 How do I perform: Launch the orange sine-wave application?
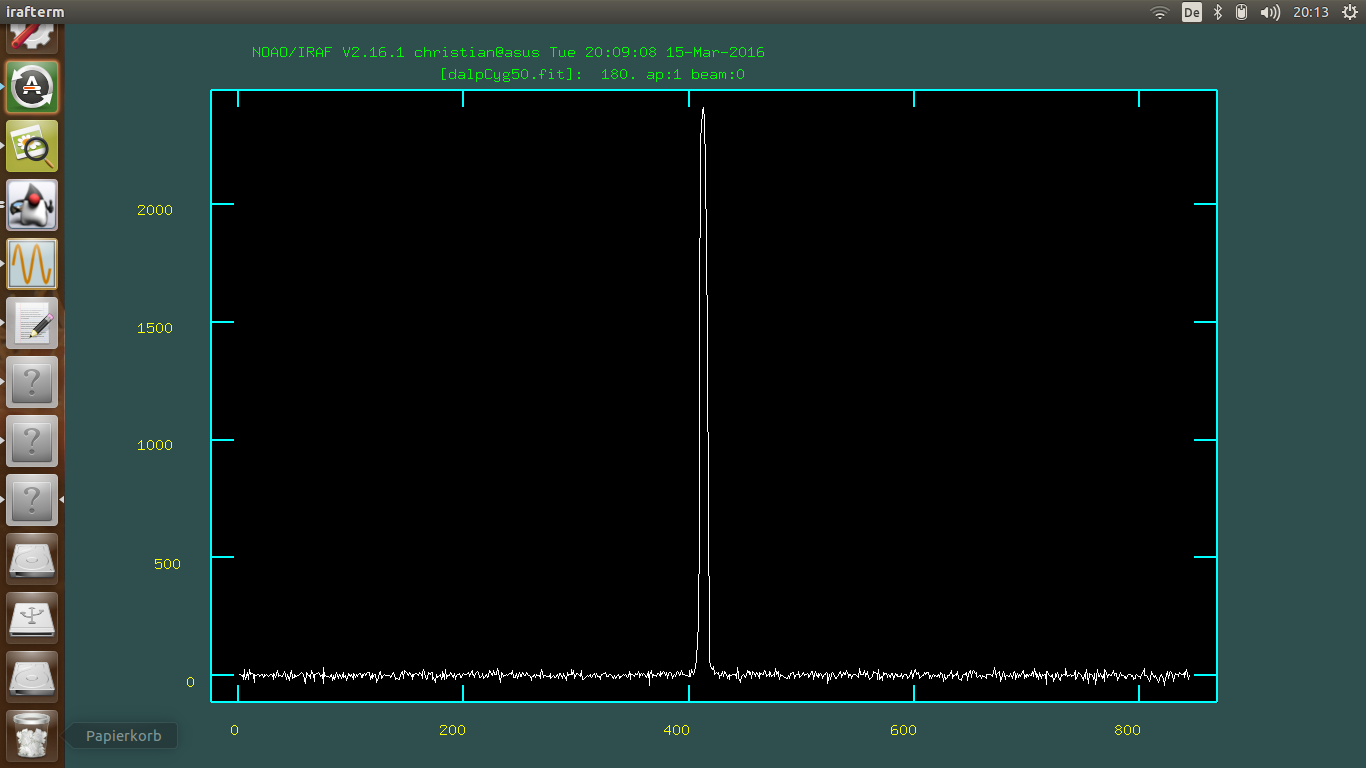[32, 264]
